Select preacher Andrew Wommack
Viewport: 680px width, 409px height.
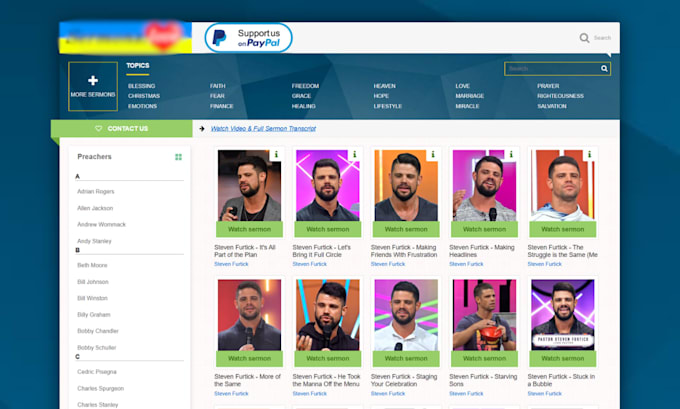[x=101, y=224]
